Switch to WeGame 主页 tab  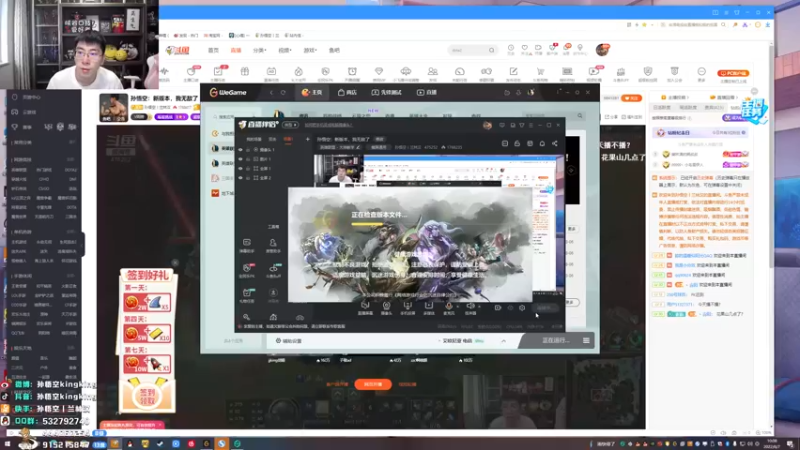312,92
